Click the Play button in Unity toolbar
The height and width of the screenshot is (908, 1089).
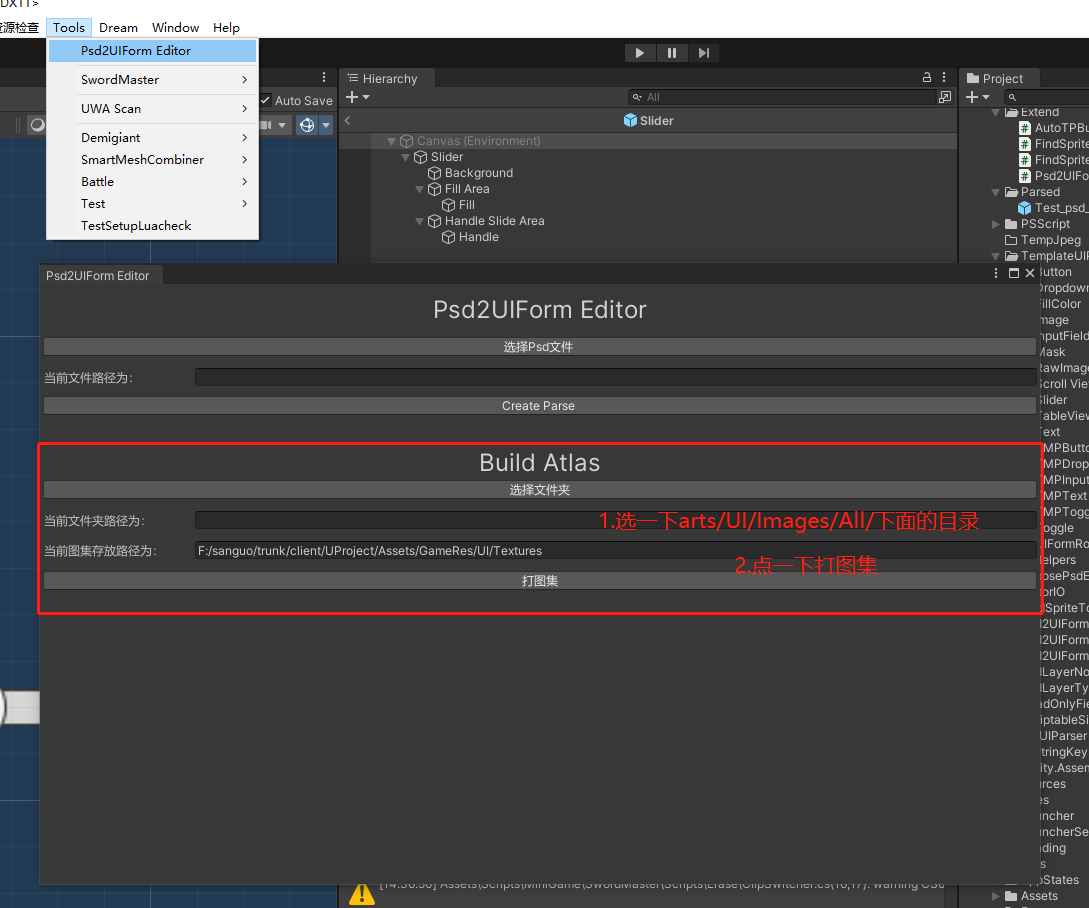click(x=639, y=53)
